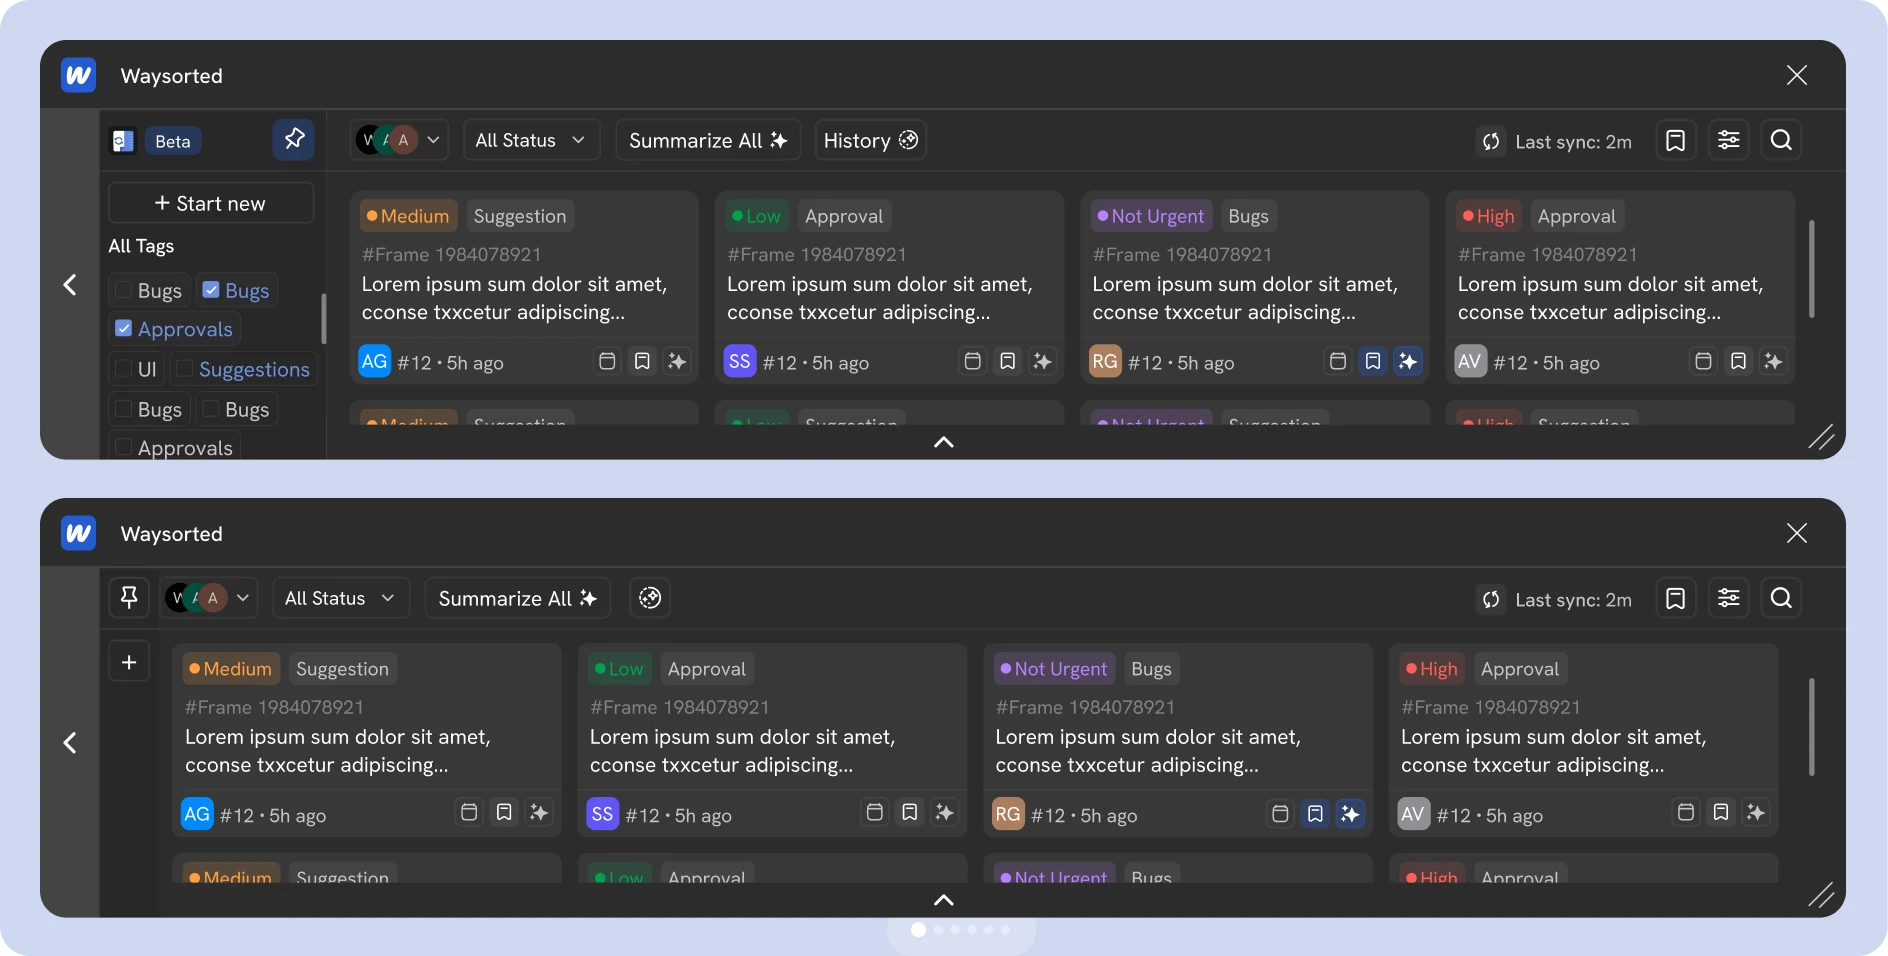The height and width of the screenshot is (956, 1888).
Task: Click bookmark icon on RG card in bottom window
Action: pos(1315,813)
